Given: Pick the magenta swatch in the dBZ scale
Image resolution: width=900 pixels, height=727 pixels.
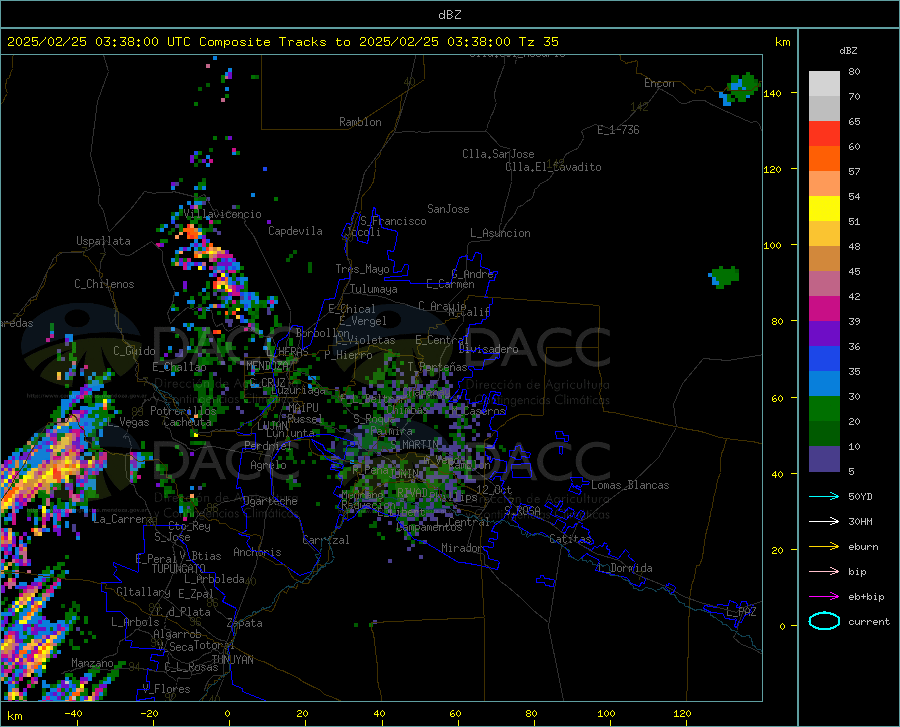Looking at the screenshot, I should coord(824,309).
